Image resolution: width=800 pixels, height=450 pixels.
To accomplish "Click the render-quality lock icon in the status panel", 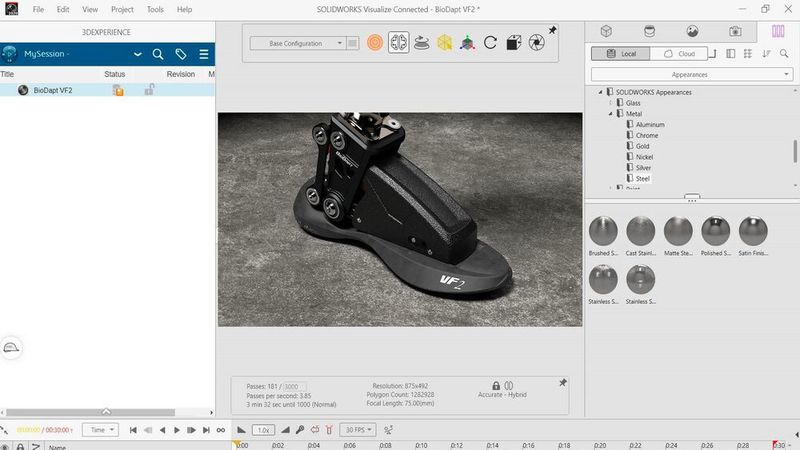I will (x=496, y=386).
